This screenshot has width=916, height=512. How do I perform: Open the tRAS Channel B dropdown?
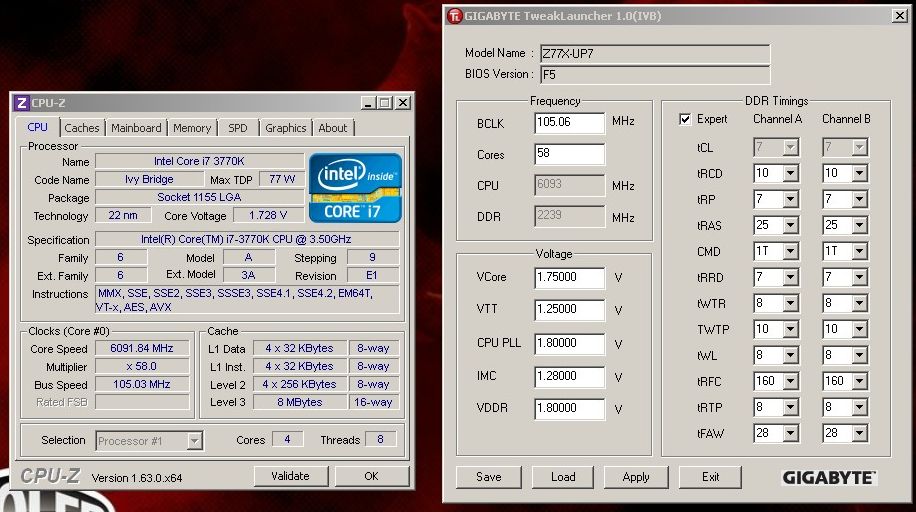(859, 226)
